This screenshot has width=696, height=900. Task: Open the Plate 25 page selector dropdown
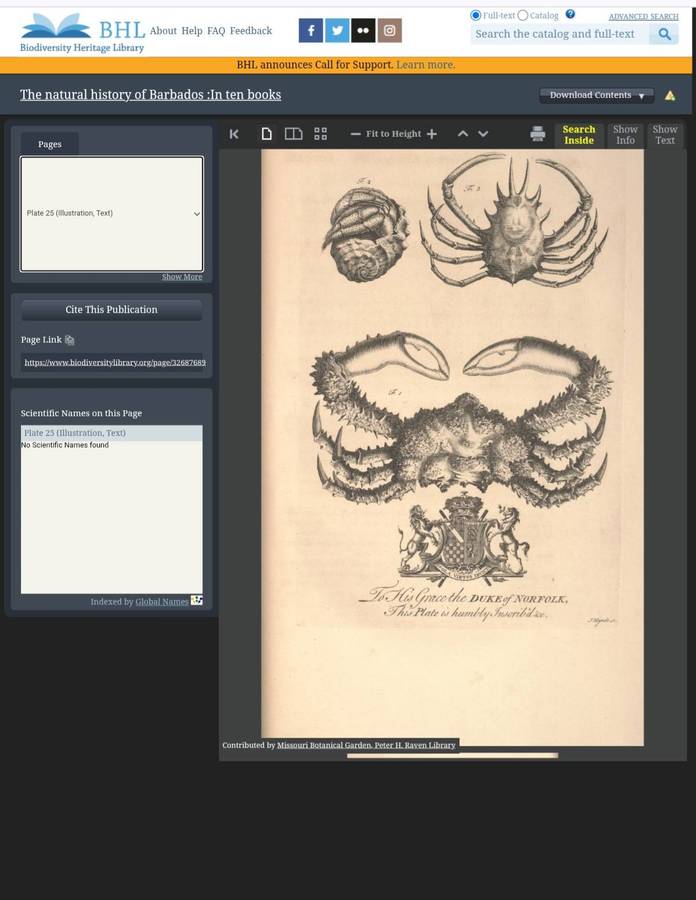(x=112, y=213)
